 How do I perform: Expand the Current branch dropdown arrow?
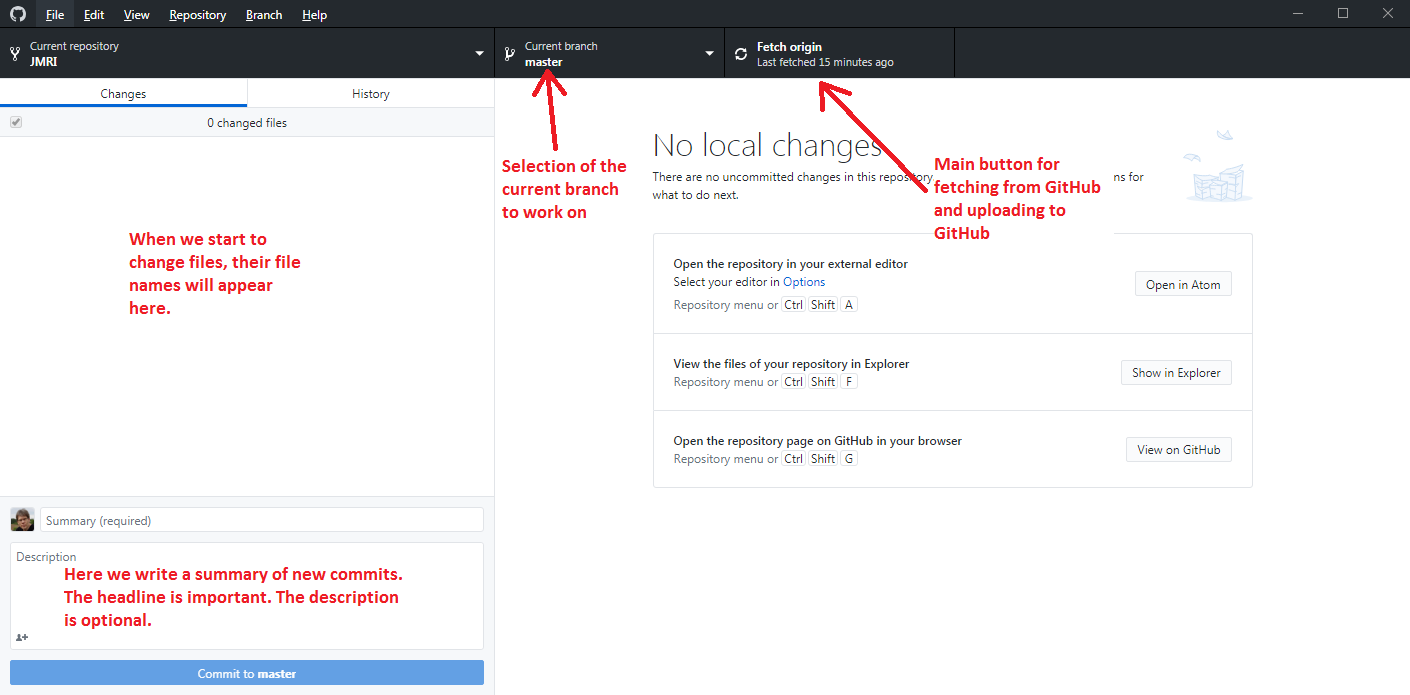tap(709, 54)
